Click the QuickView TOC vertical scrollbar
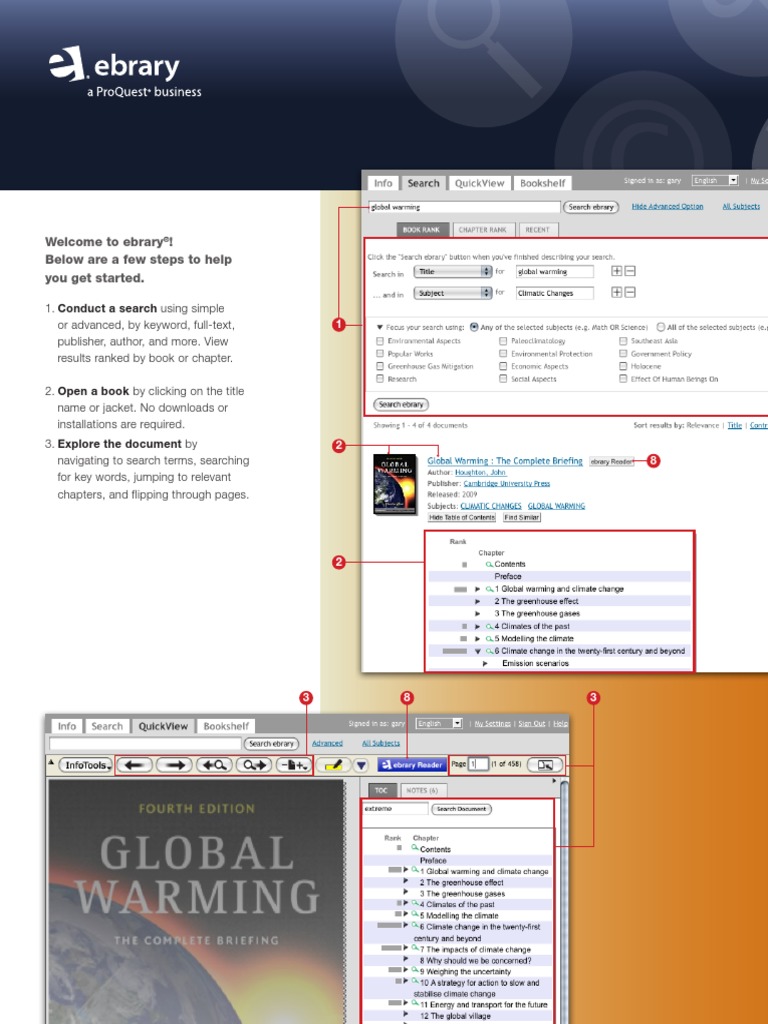768x1024 pixels. click(x=564, y=901)
